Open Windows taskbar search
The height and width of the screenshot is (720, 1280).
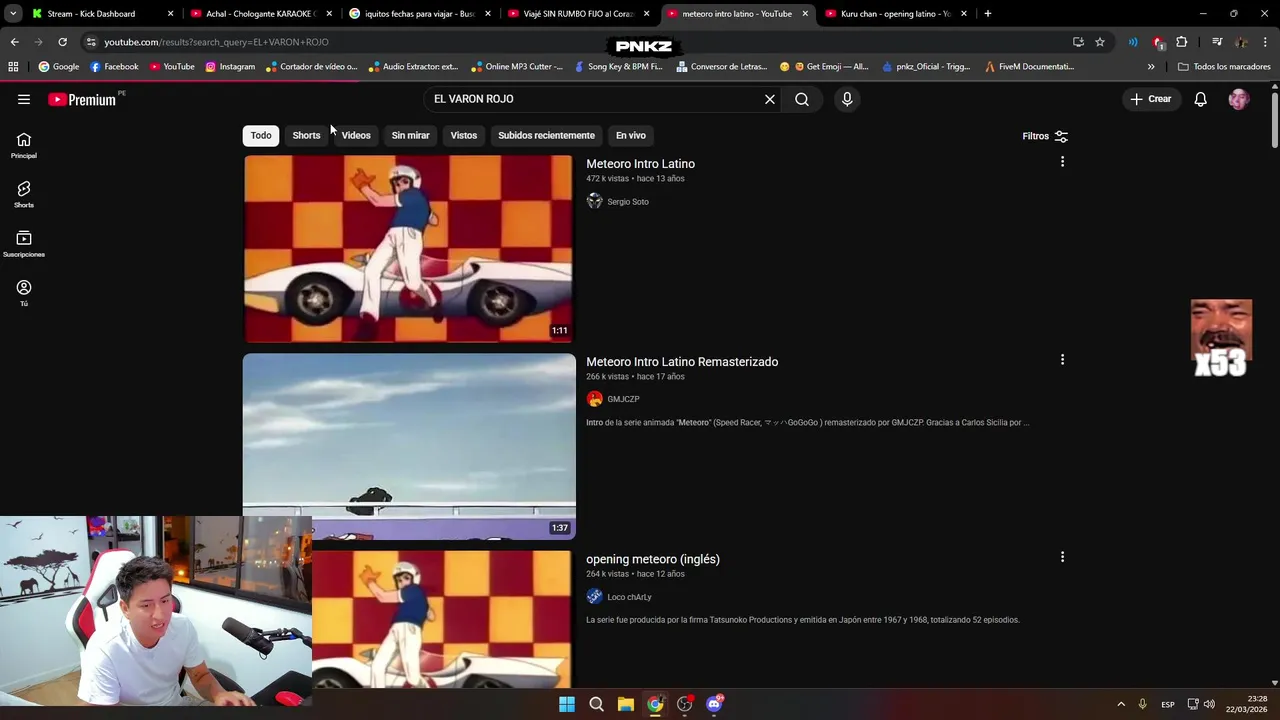point(596,704)
